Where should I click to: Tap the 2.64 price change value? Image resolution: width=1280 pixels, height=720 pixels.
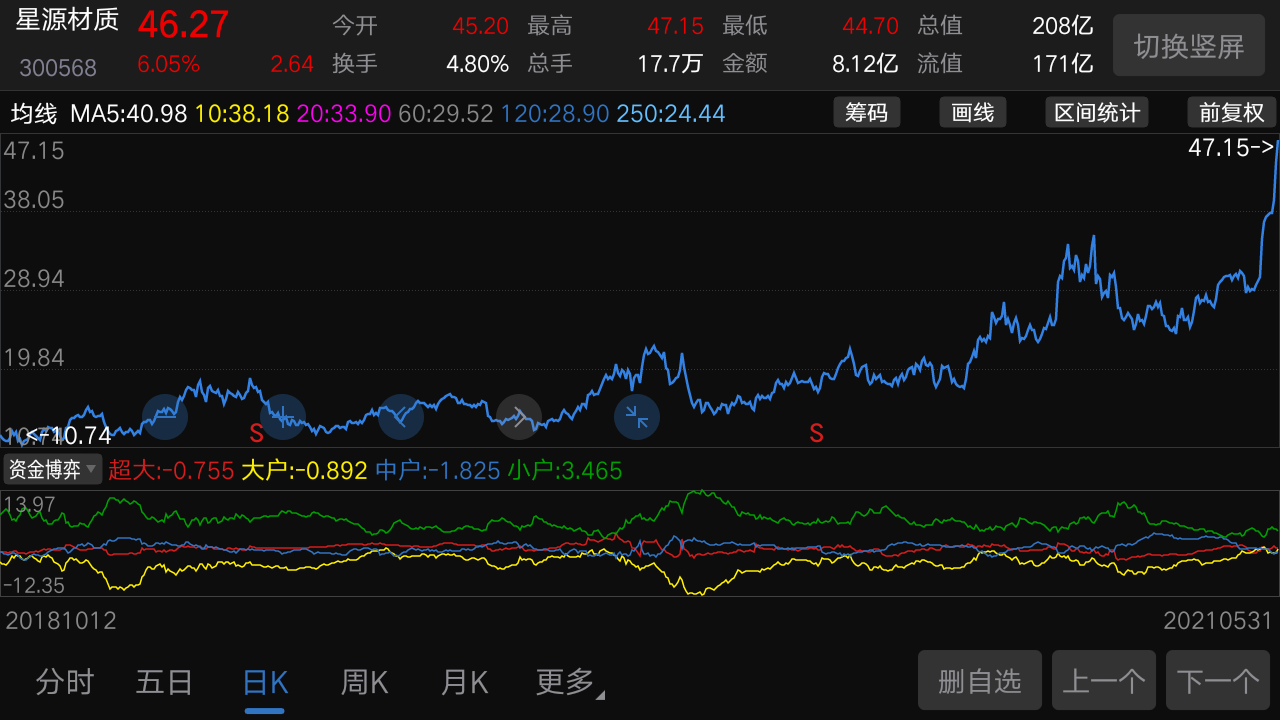(x=292, y=64)
